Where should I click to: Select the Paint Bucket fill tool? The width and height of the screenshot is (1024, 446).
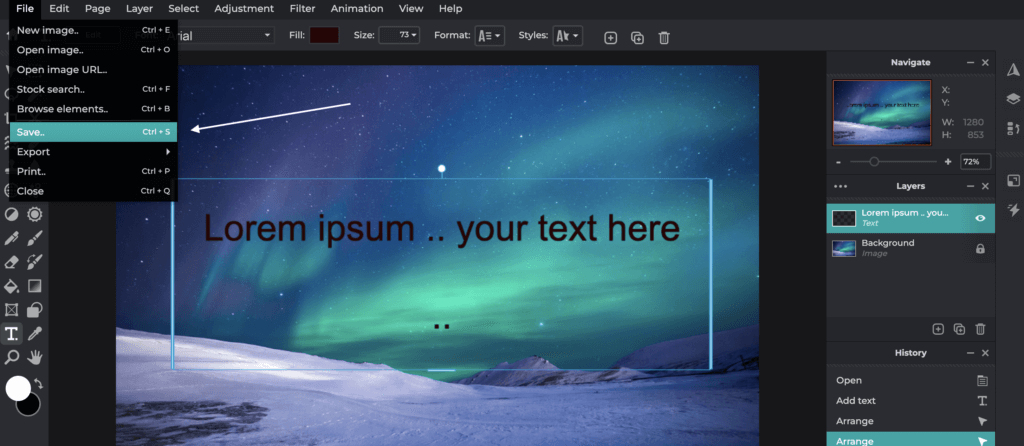[x=12, y=286]
